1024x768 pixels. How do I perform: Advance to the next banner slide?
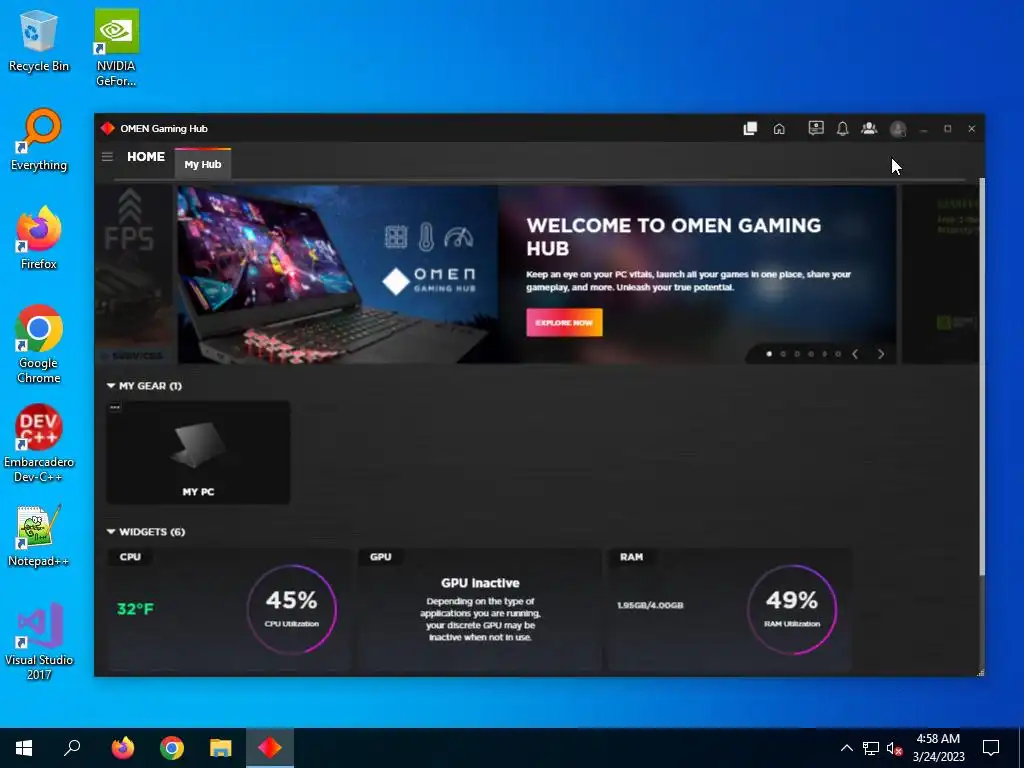881,354
